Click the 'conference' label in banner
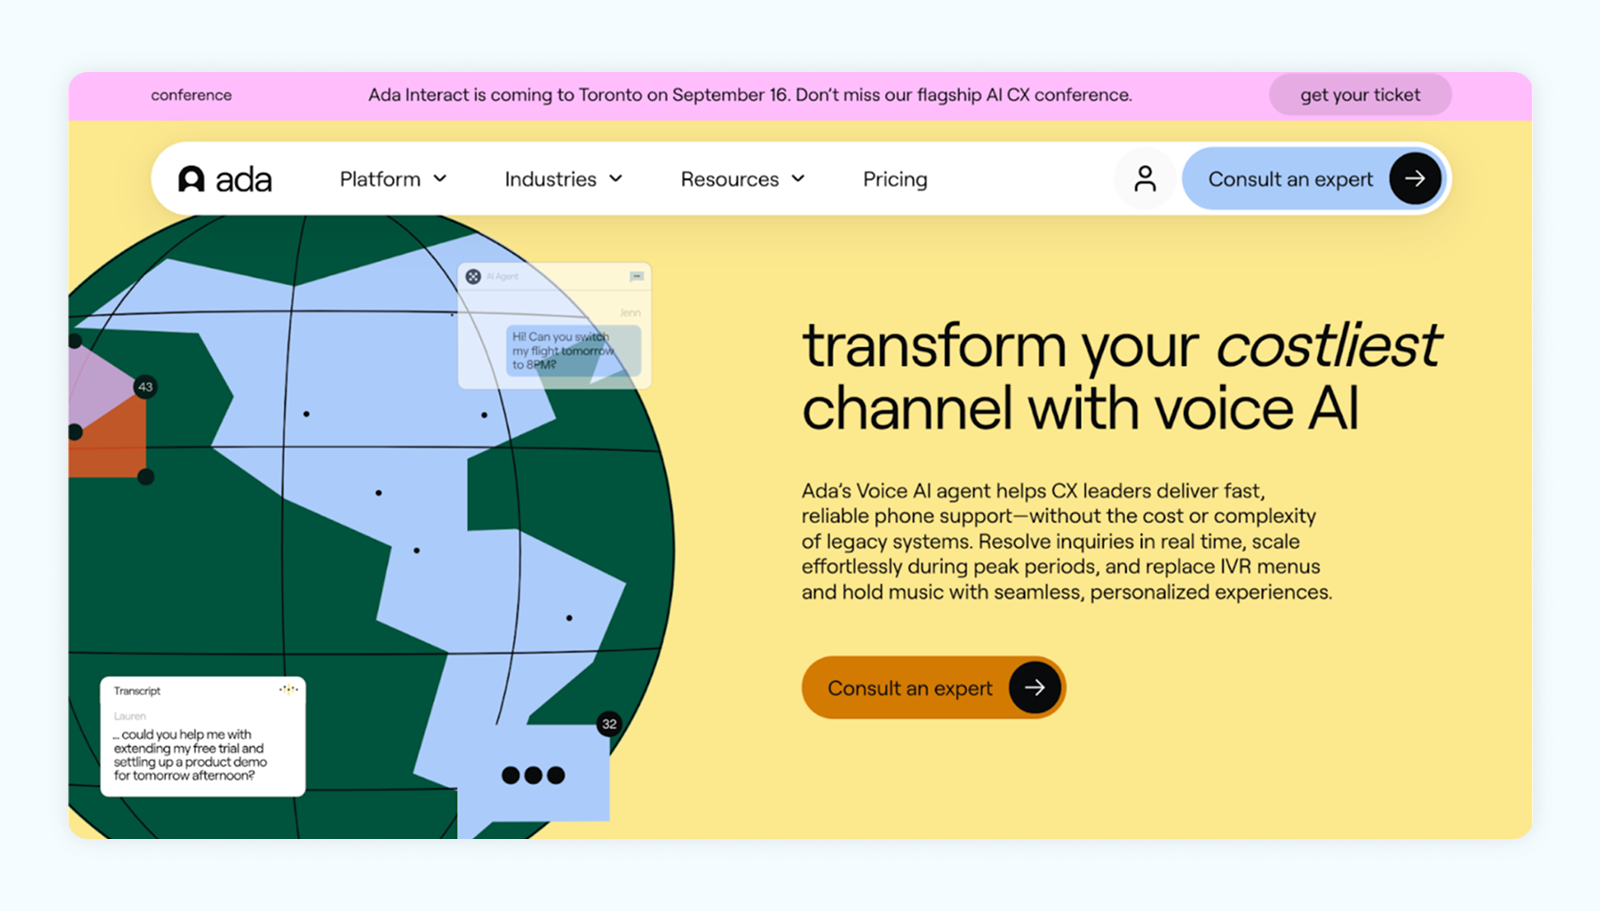Screen dimensions: 1600x911 [191, 95]
